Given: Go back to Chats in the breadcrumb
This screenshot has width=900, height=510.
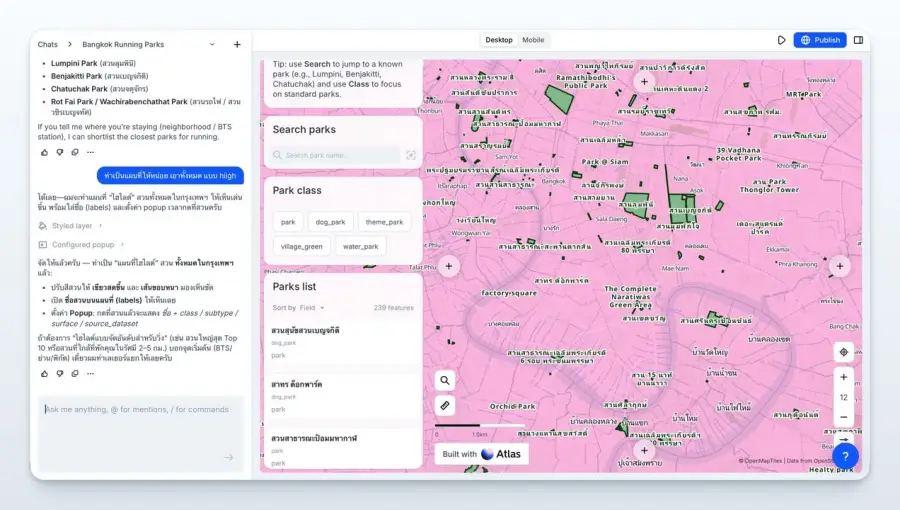Looking at the screenshot, I should (x=48, y=44).
